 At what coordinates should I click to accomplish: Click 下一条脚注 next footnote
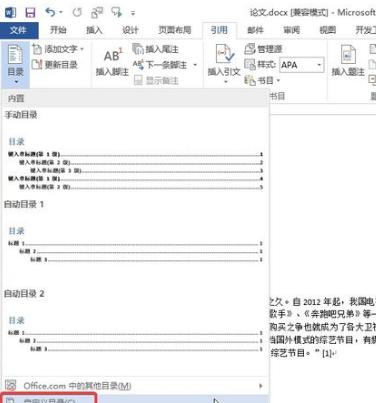click(160, 65)
